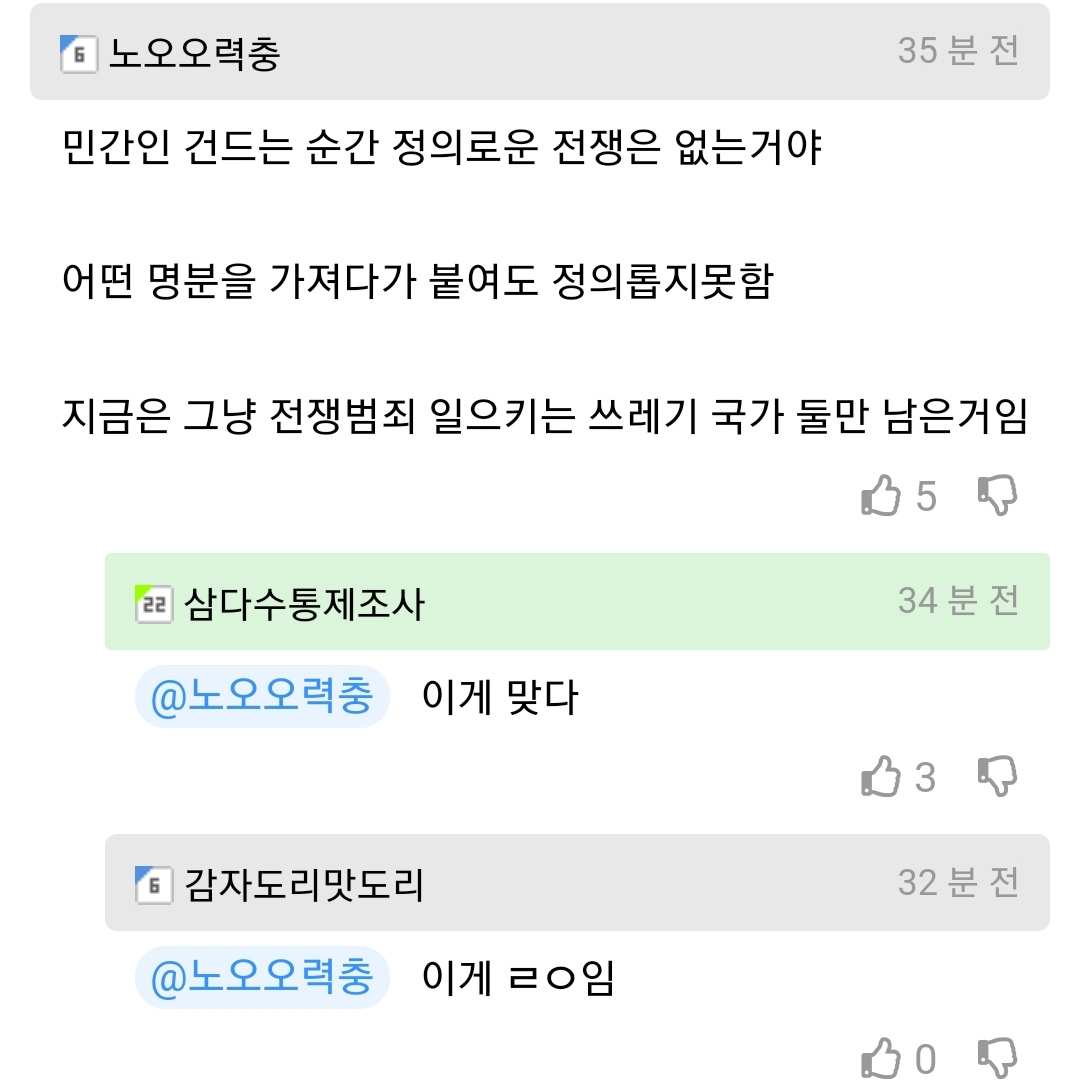Click the level 22 badge beside 삼다수통제조사
Screen dimensions: 1080x1082
[x=153, y=603]
